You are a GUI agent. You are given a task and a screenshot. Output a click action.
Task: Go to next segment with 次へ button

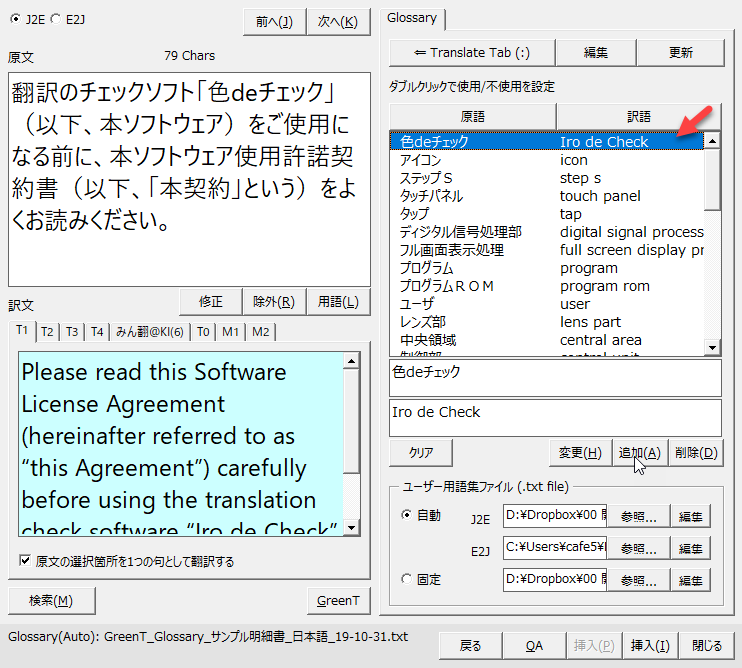click(x=337, y=21)
